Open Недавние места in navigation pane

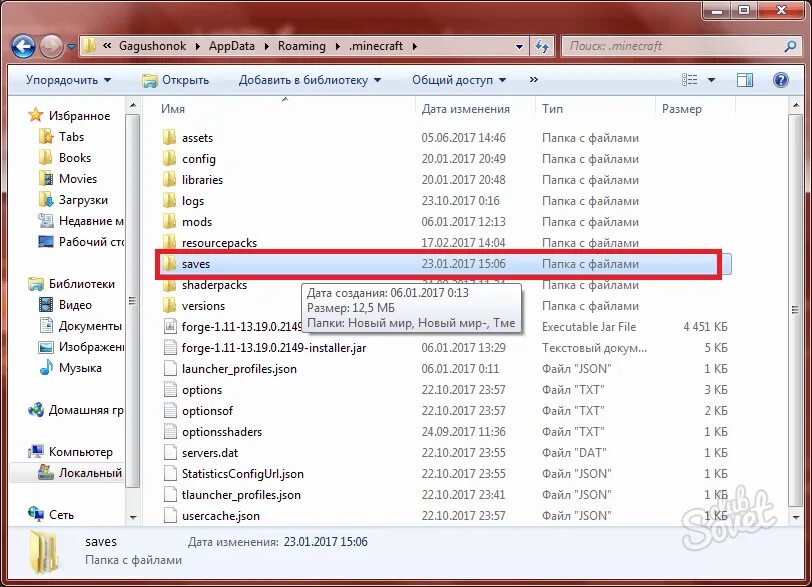81,221
